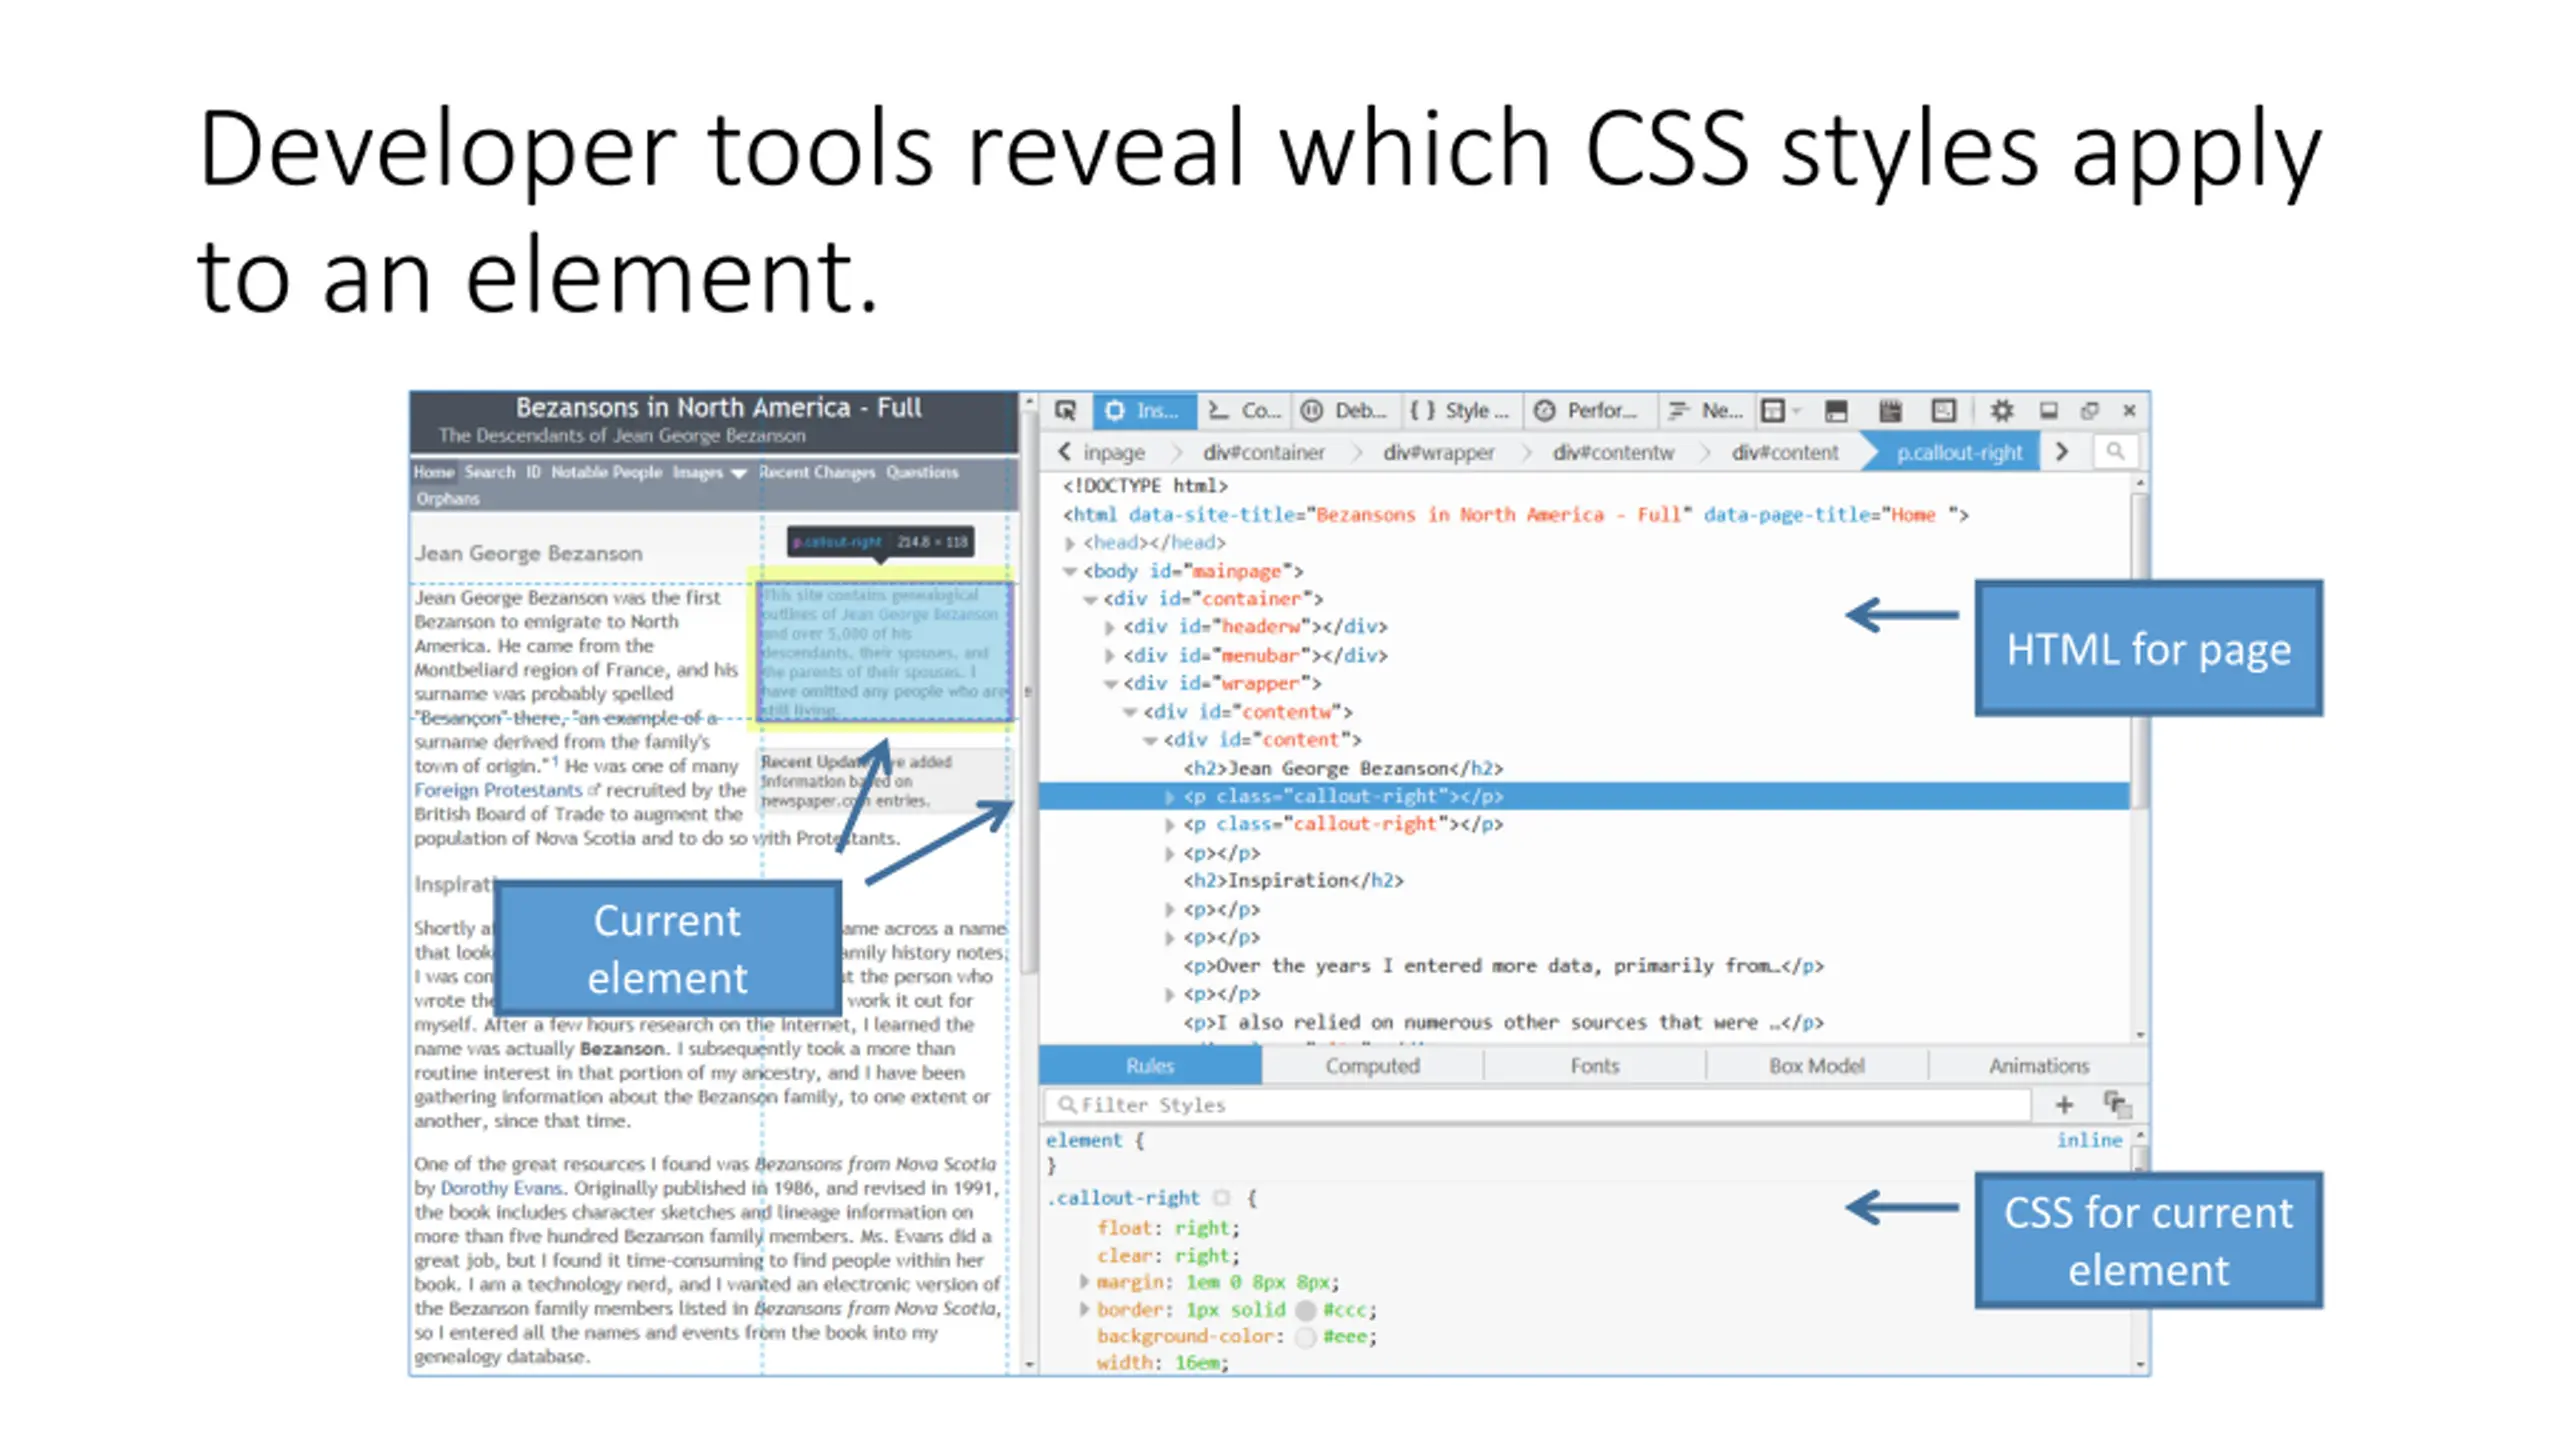Click the width value 16em

pyautogui.click(x=1197, y=1363)
